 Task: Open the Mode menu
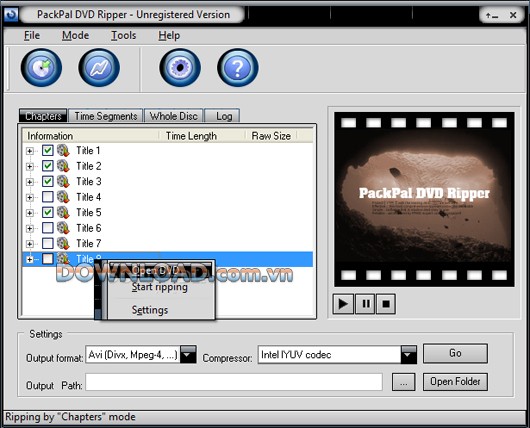coord(75,35)
